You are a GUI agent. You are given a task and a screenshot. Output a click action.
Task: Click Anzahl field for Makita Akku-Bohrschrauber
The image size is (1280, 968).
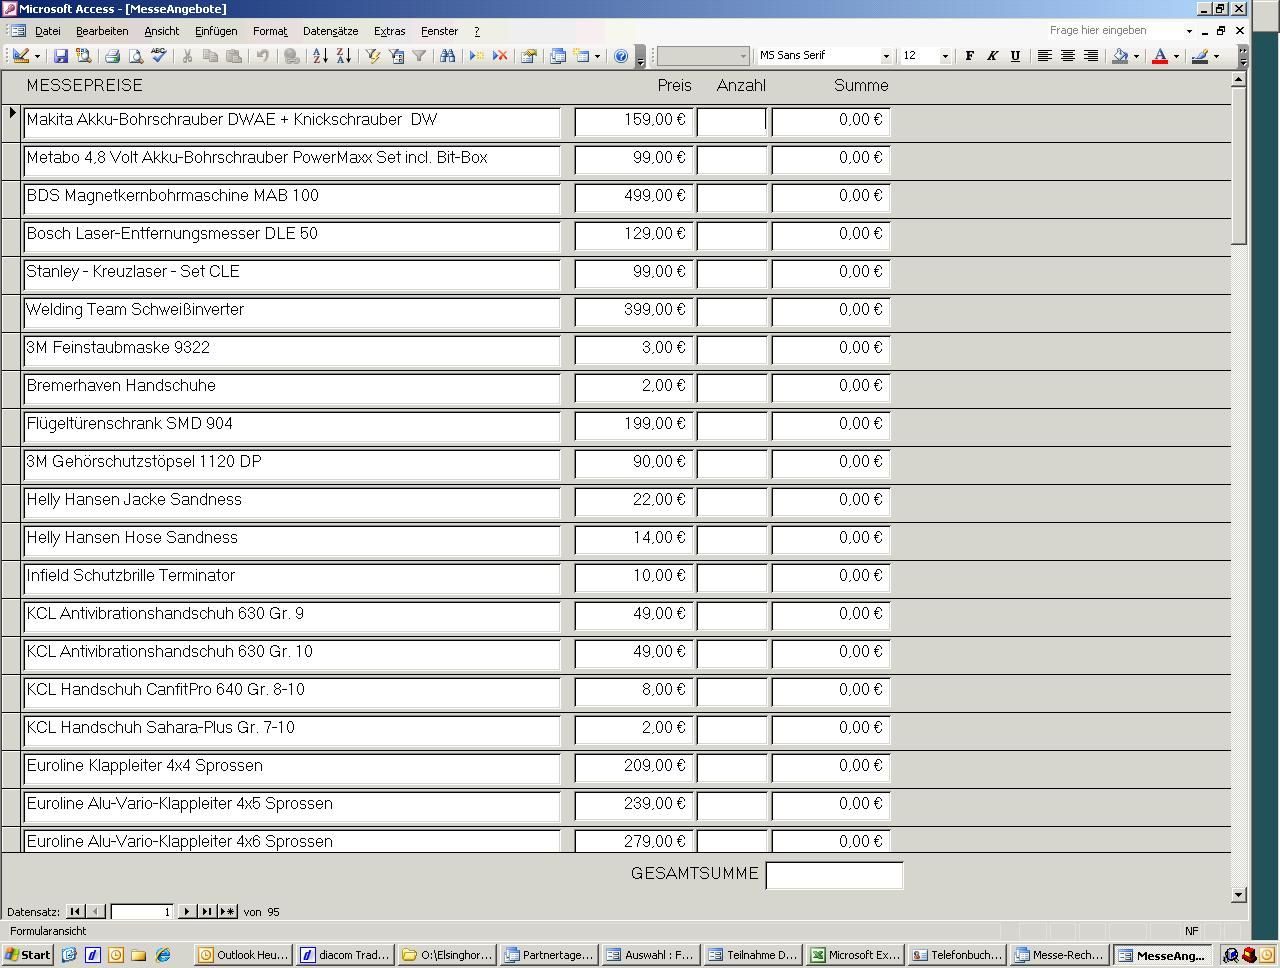tap(732, 122)
